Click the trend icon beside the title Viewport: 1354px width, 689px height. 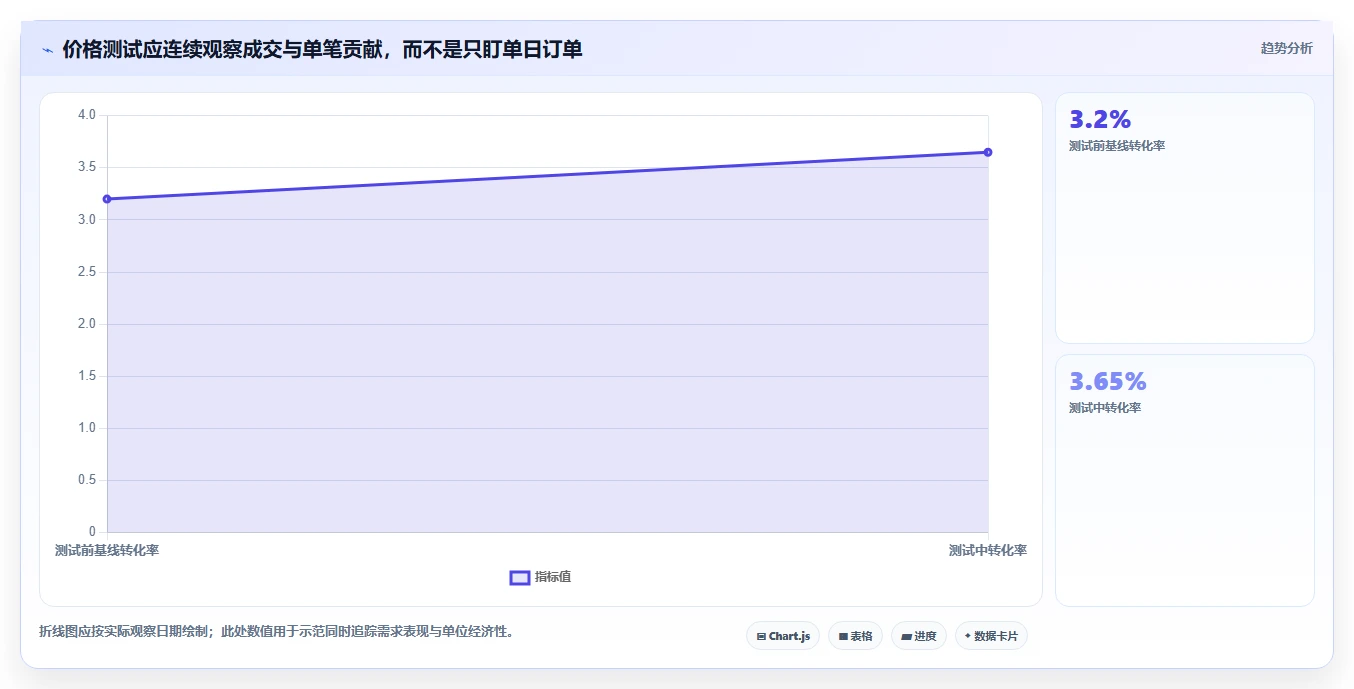click(x=47, y=50)
